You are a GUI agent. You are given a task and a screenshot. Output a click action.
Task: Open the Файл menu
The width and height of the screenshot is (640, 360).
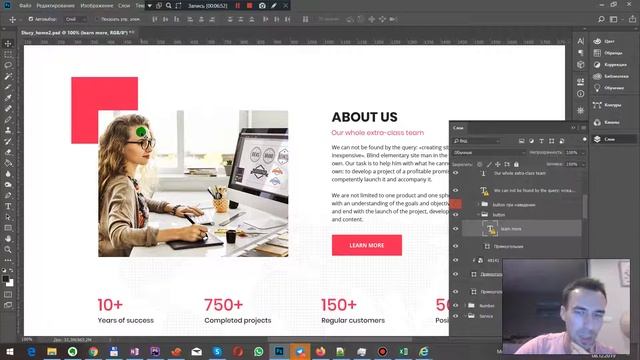(25, 6)
